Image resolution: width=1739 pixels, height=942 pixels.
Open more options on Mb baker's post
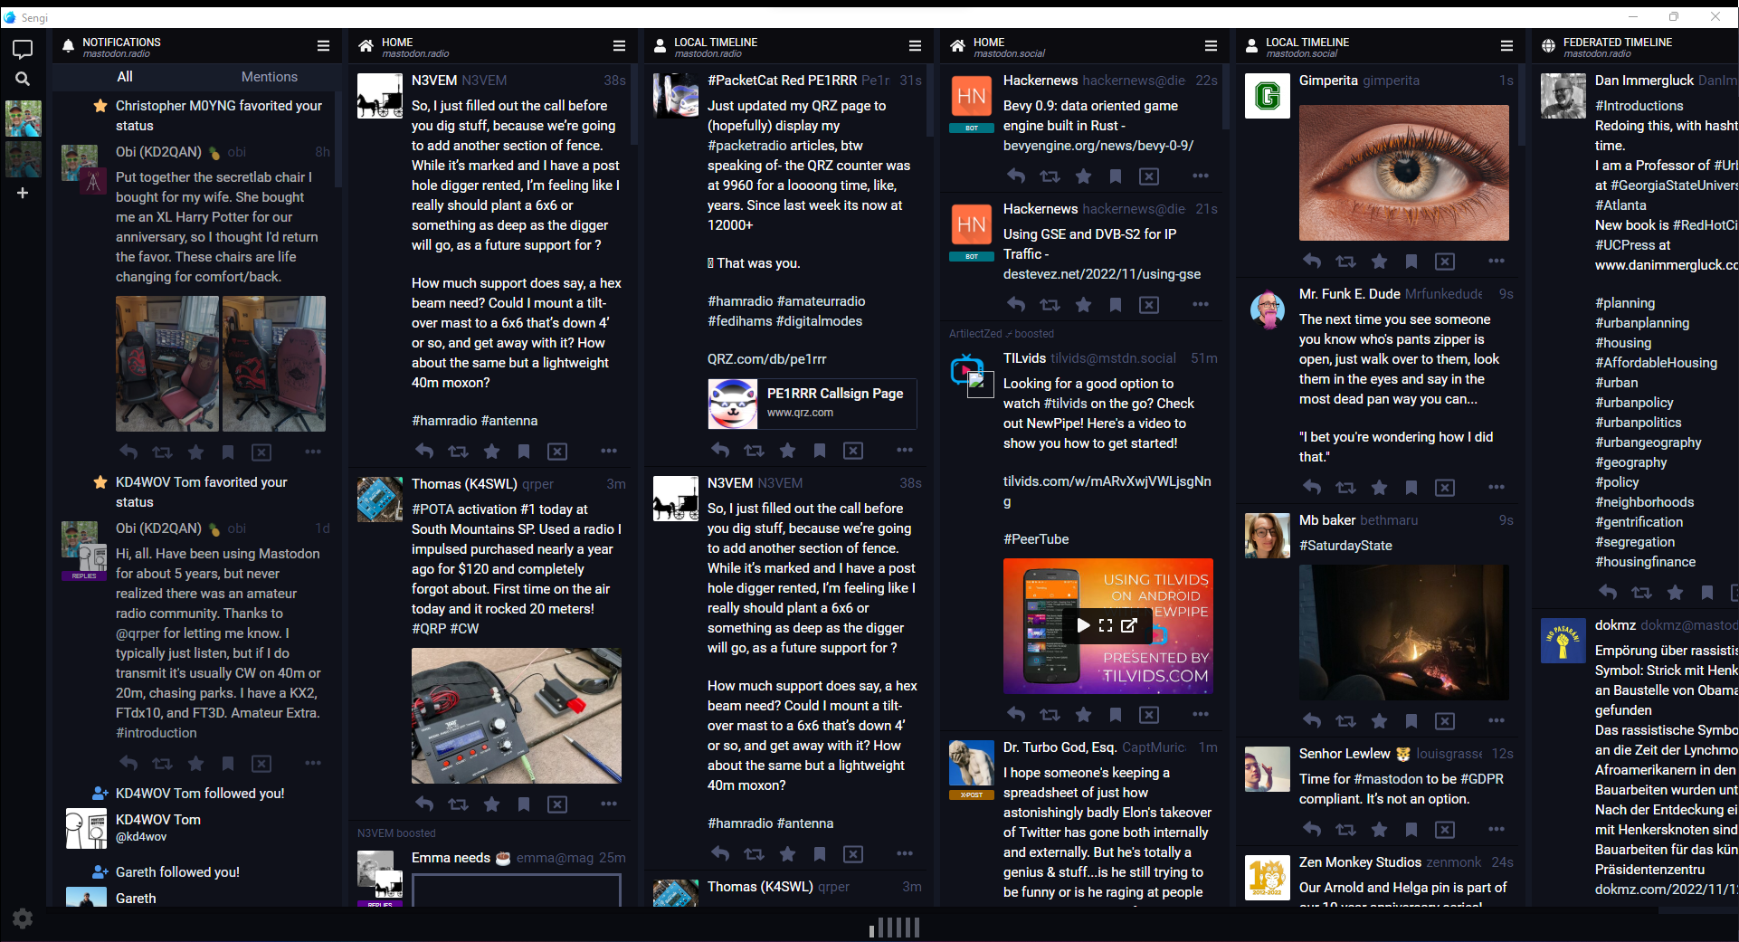(x=1496, y=721)
